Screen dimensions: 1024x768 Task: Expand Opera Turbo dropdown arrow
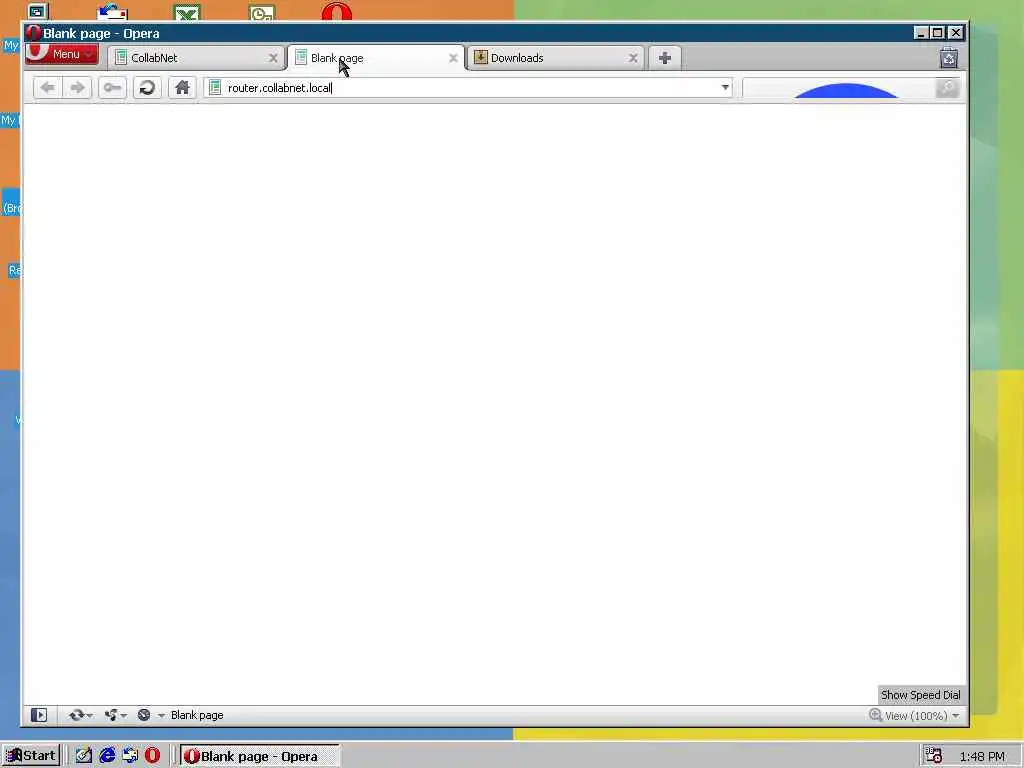[x=160, y=716]
